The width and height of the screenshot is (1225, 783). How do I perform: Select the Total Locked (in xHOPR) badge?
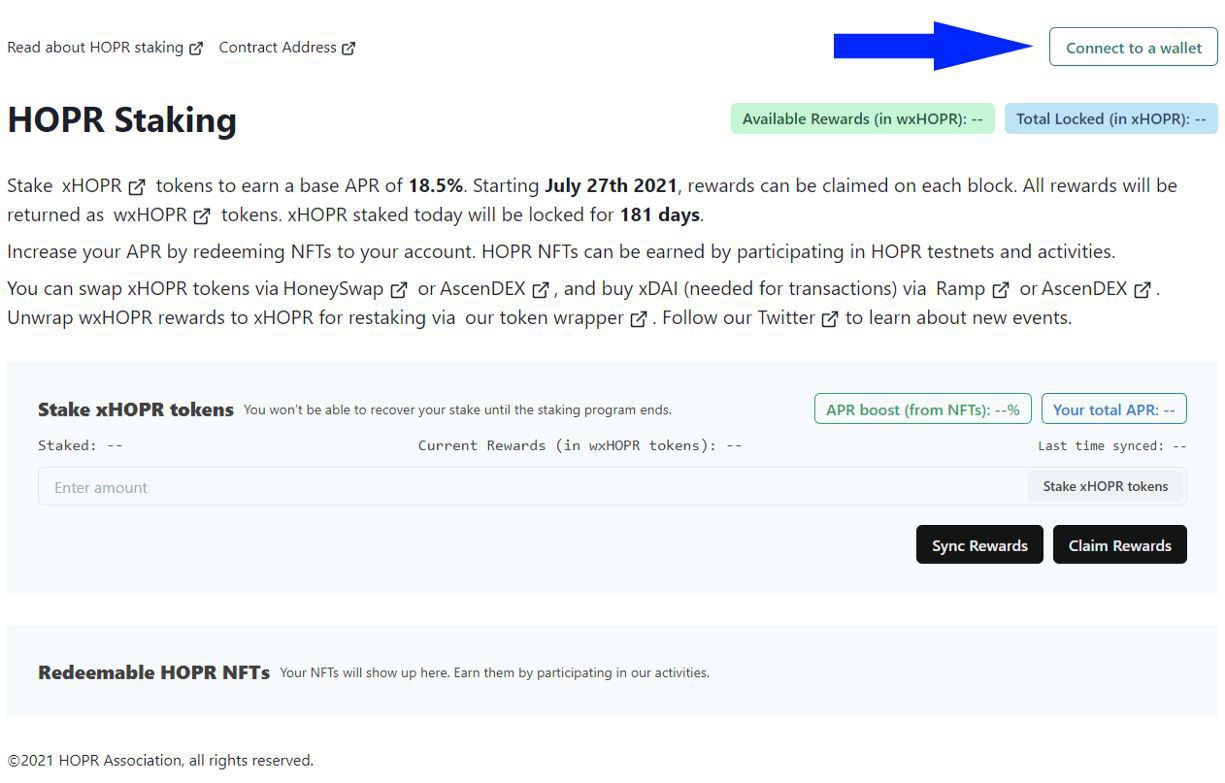pos(1111,119)
